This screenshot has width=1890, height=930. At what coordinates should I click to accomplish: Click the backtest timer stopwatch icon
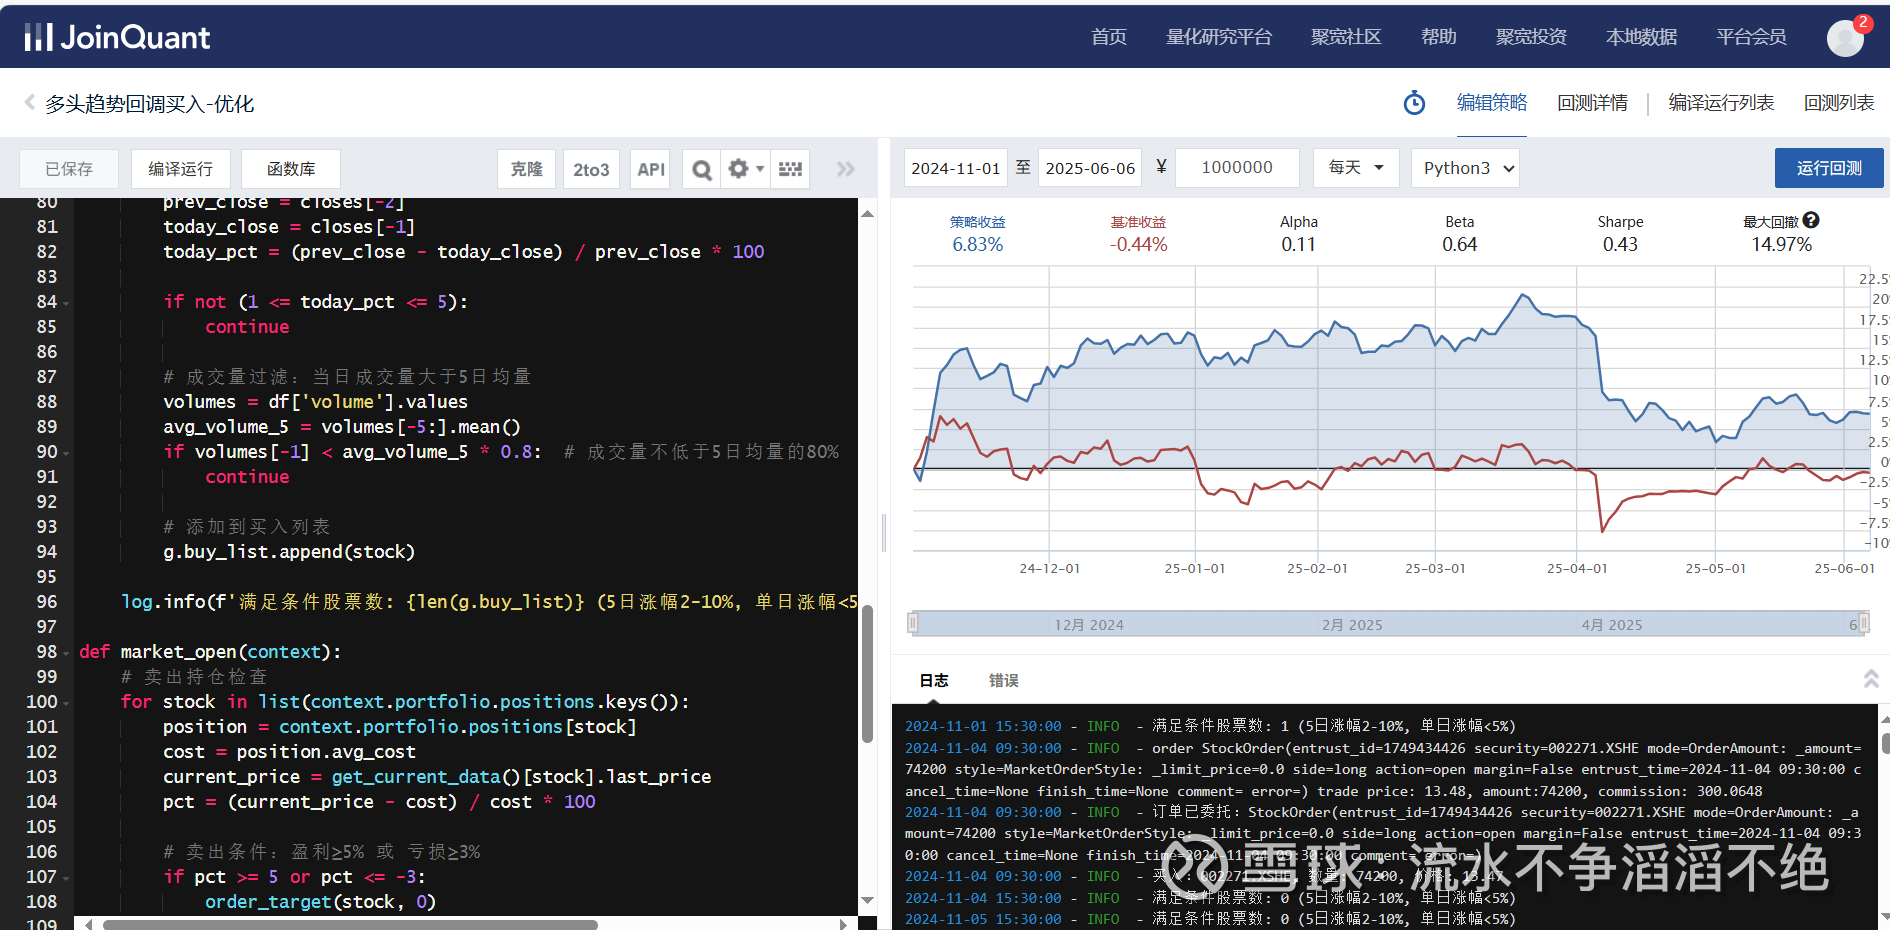(x=1414, y=103)
